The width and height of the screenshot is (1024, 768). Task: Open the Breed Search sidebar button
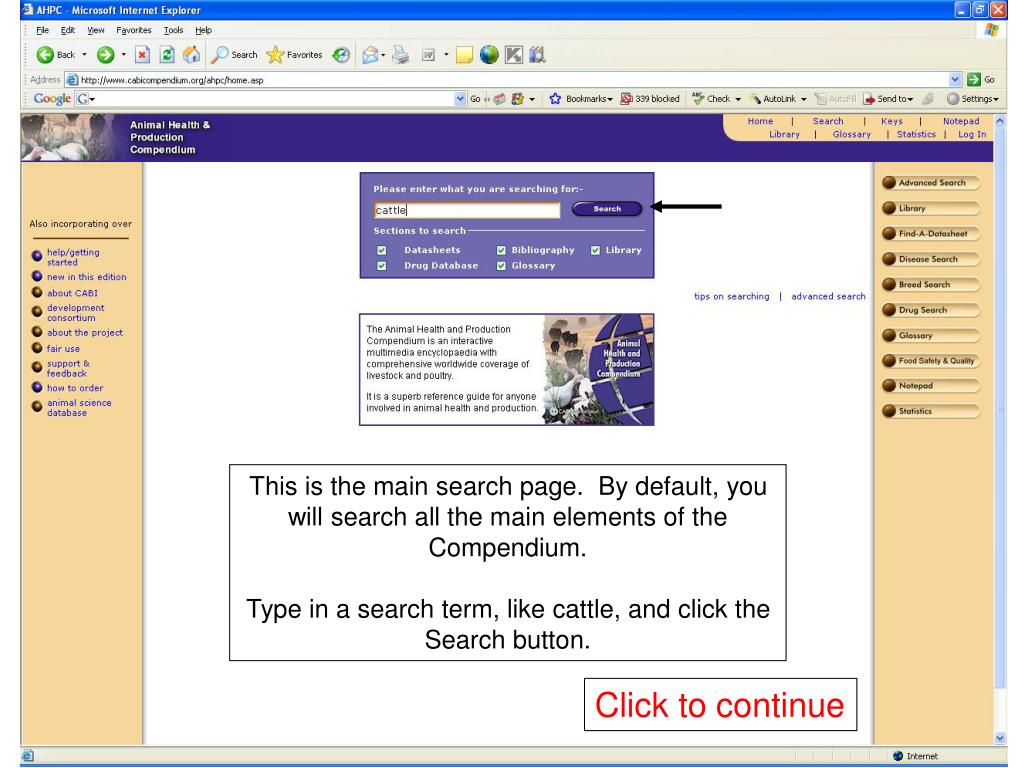point(931,285)
